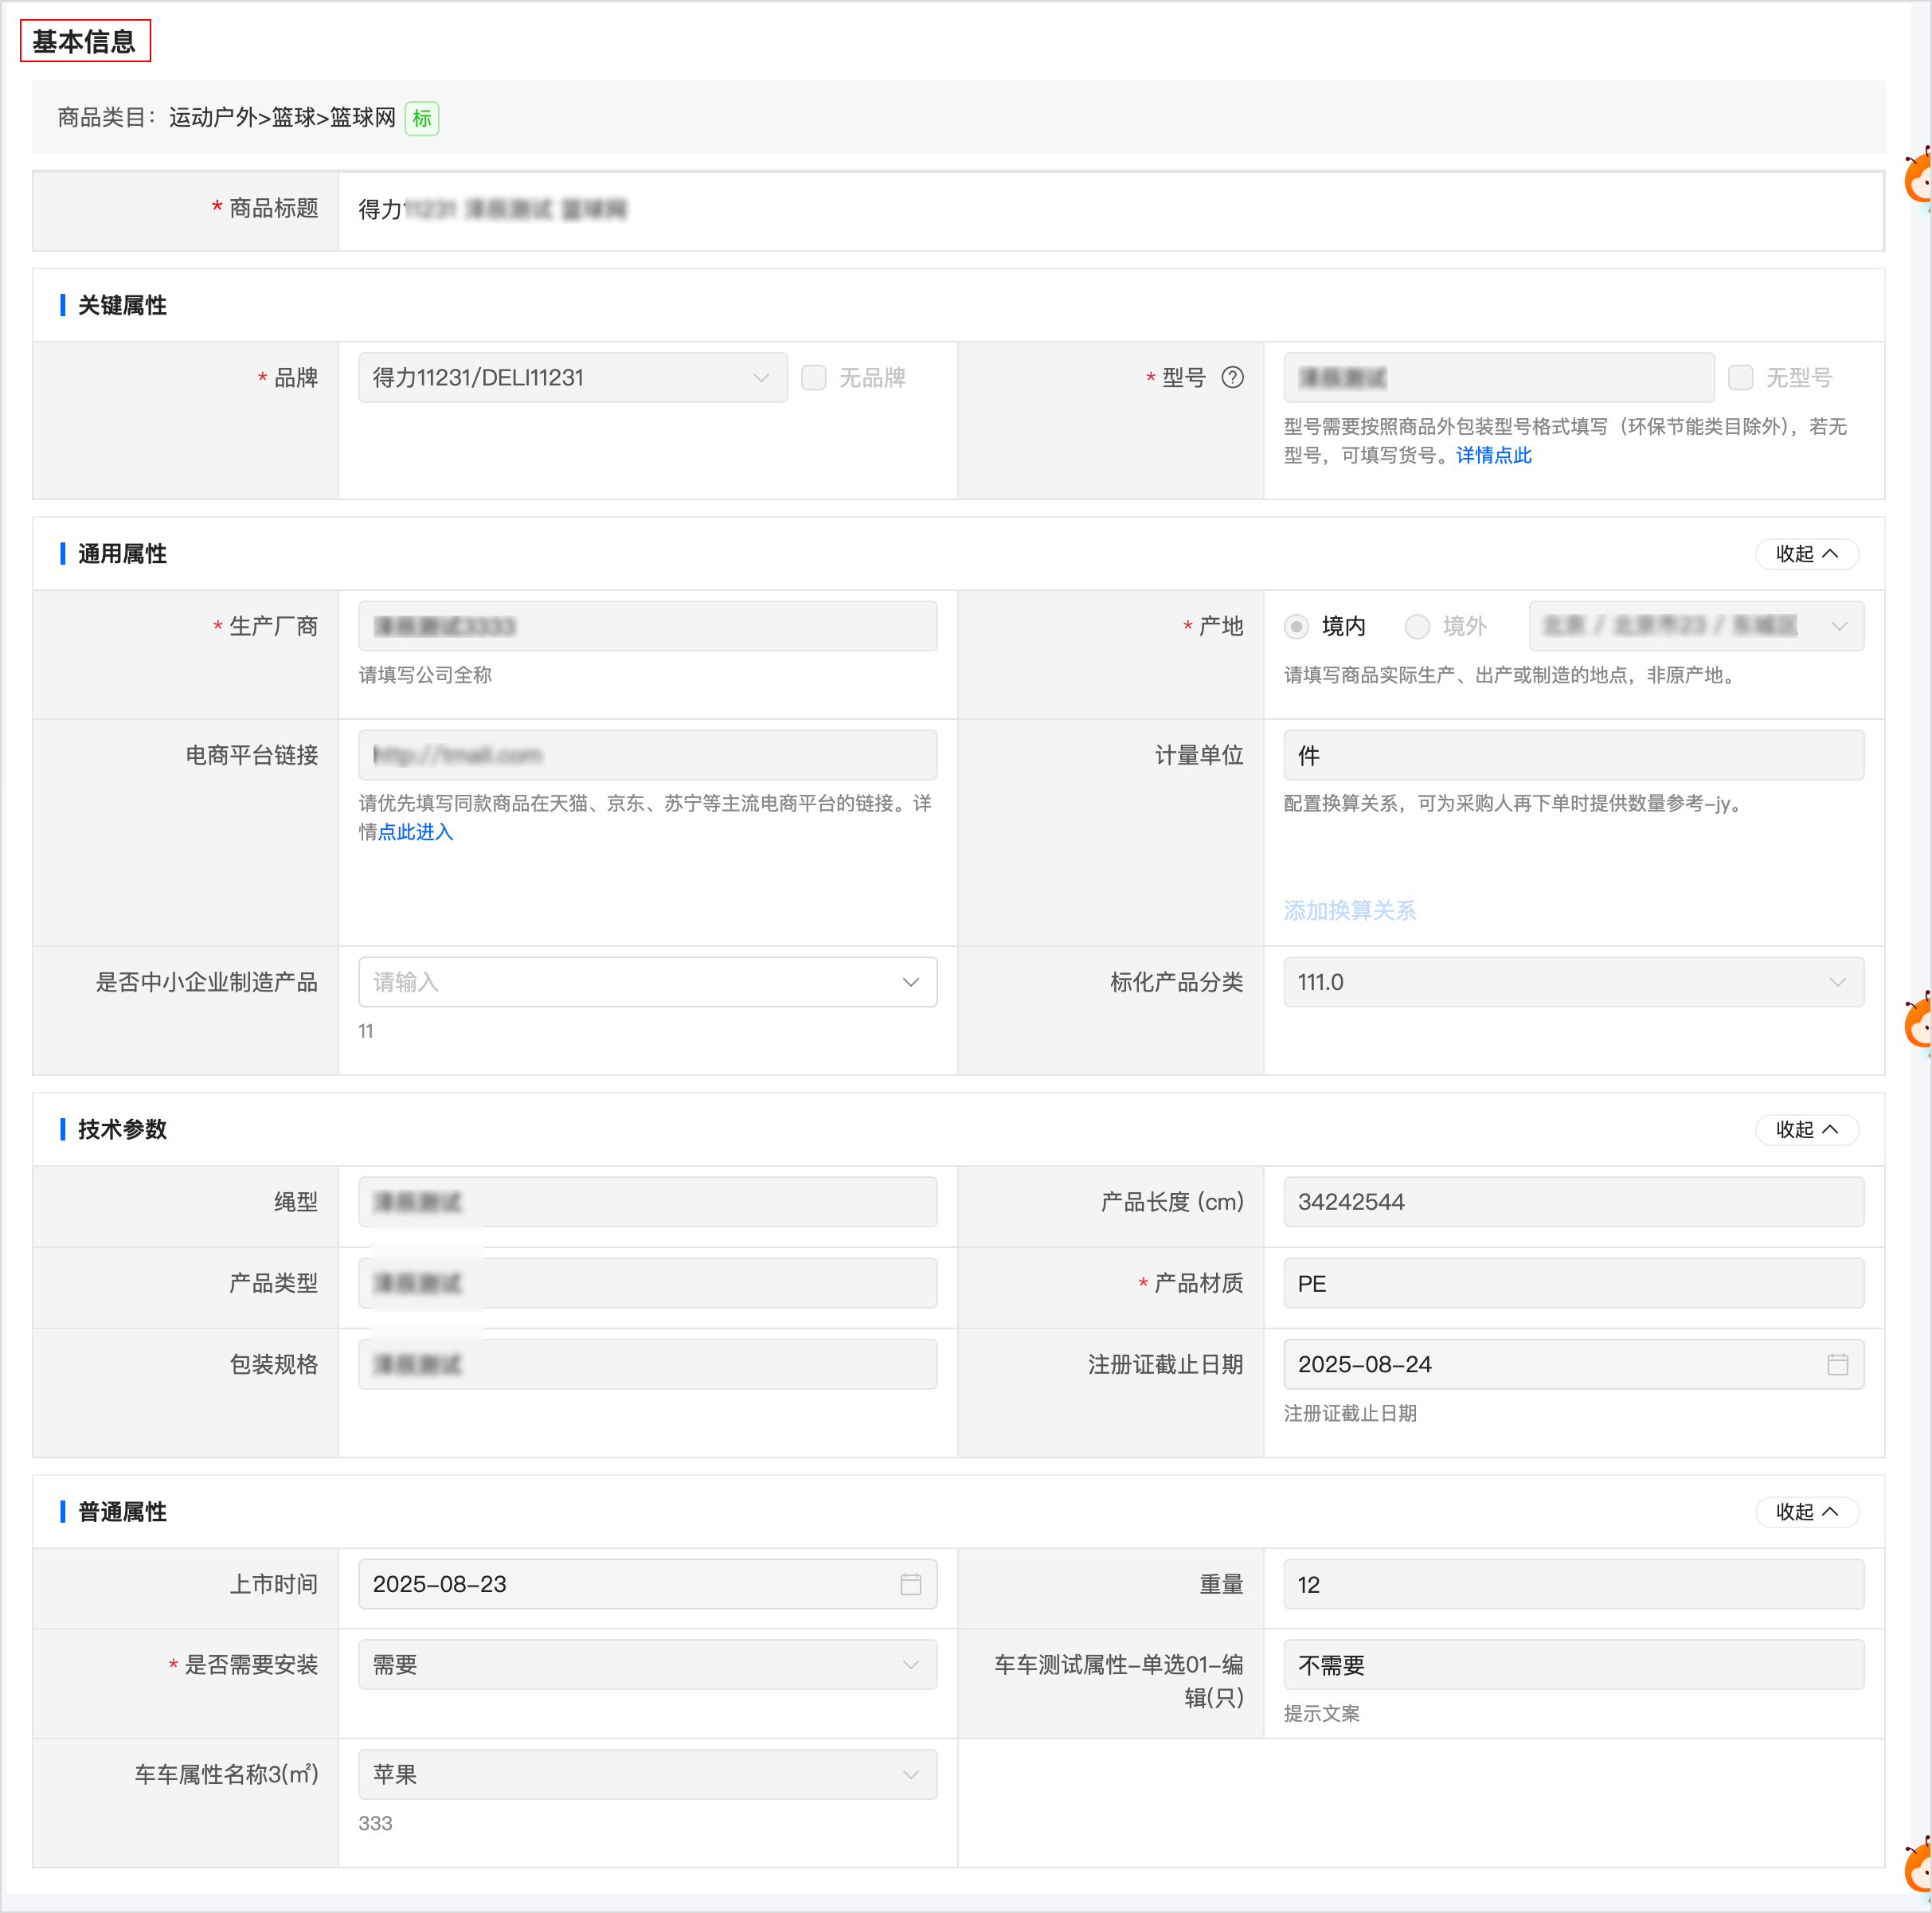Click calendar icon in 注册证截止日期 field
Screen dimensions: 1932x1913
[1837, 1364]
